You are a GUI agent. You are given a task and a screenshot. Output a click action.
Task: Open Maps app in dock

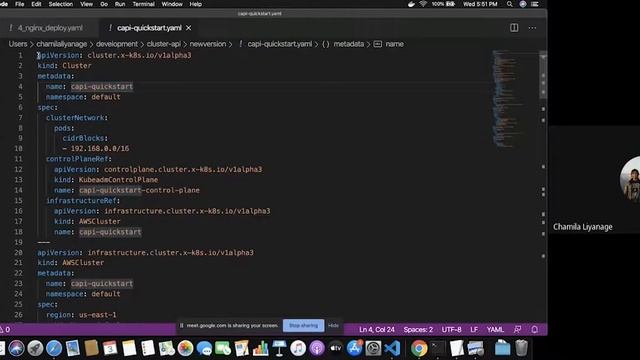(167, 348)
